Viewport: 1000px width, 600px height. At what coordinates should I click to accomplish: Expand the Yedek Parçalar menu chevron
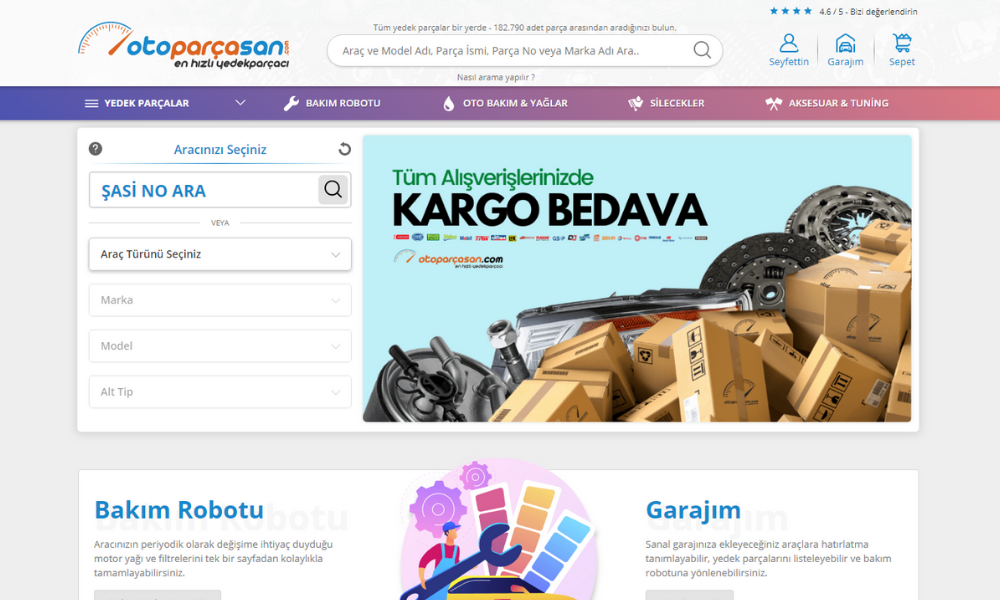click(x=240, y=103)
